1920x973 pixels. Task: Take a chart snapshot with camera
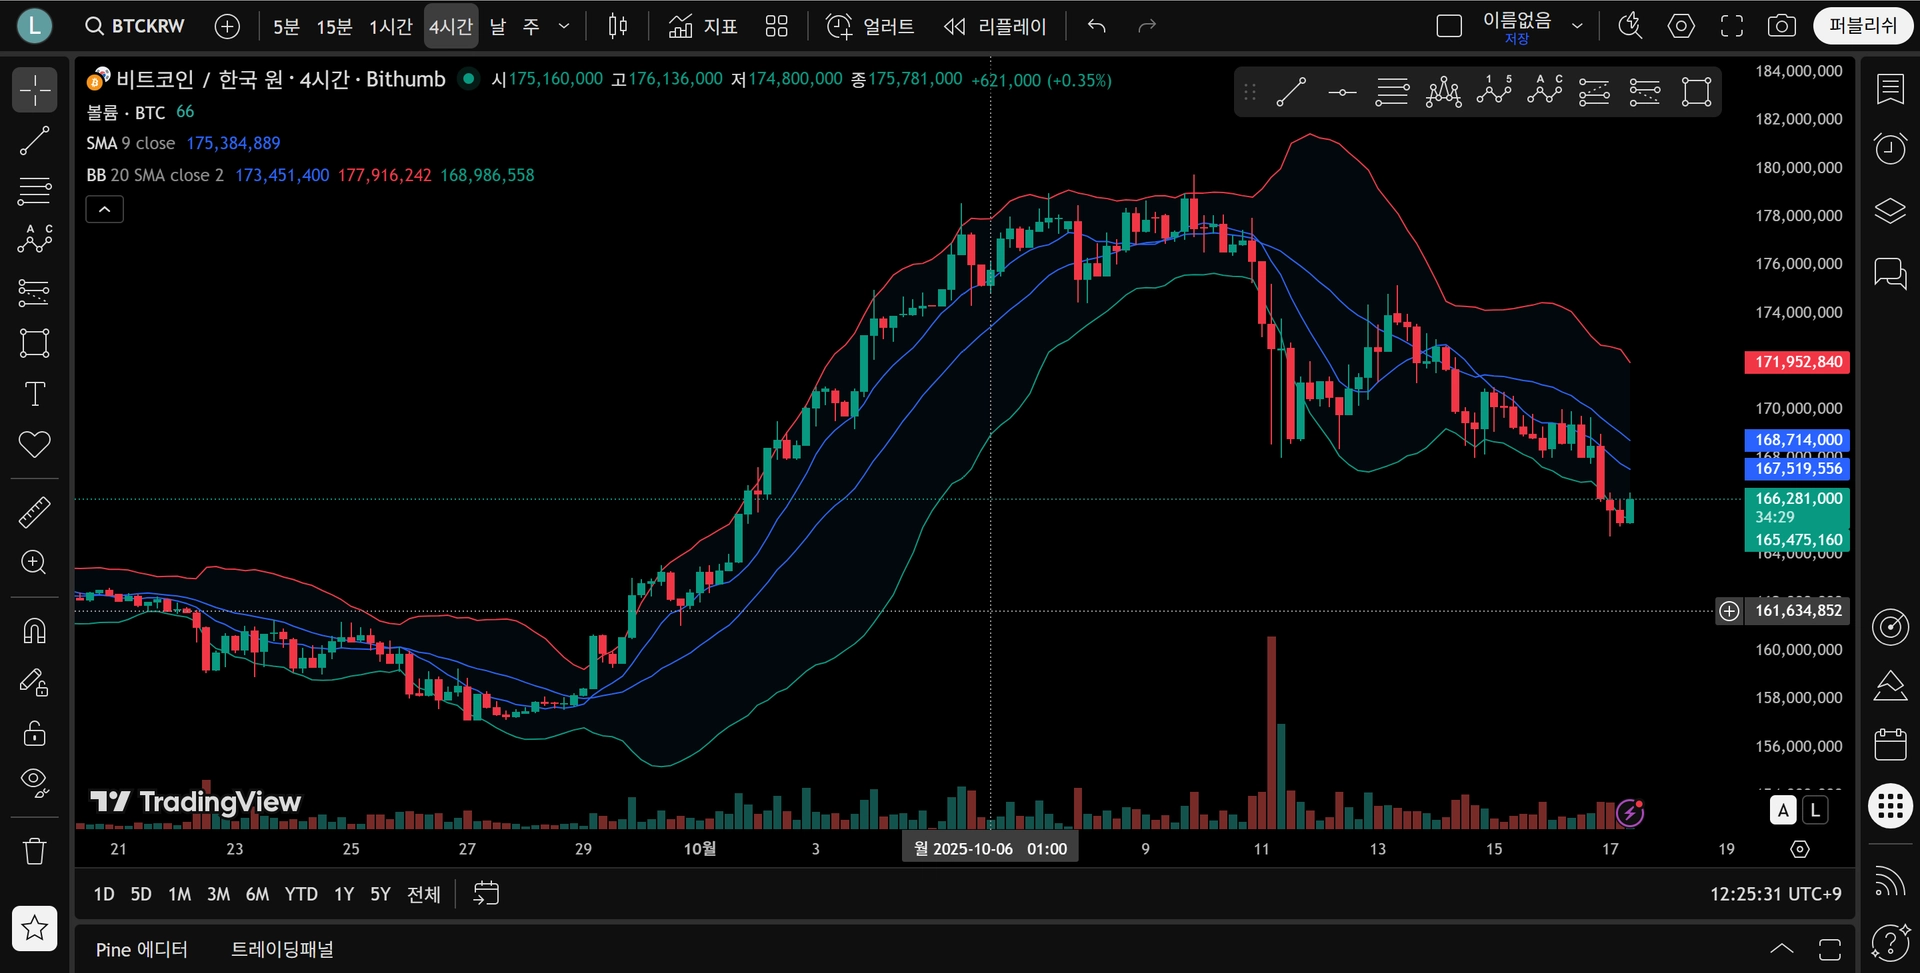coord(1782,26)
